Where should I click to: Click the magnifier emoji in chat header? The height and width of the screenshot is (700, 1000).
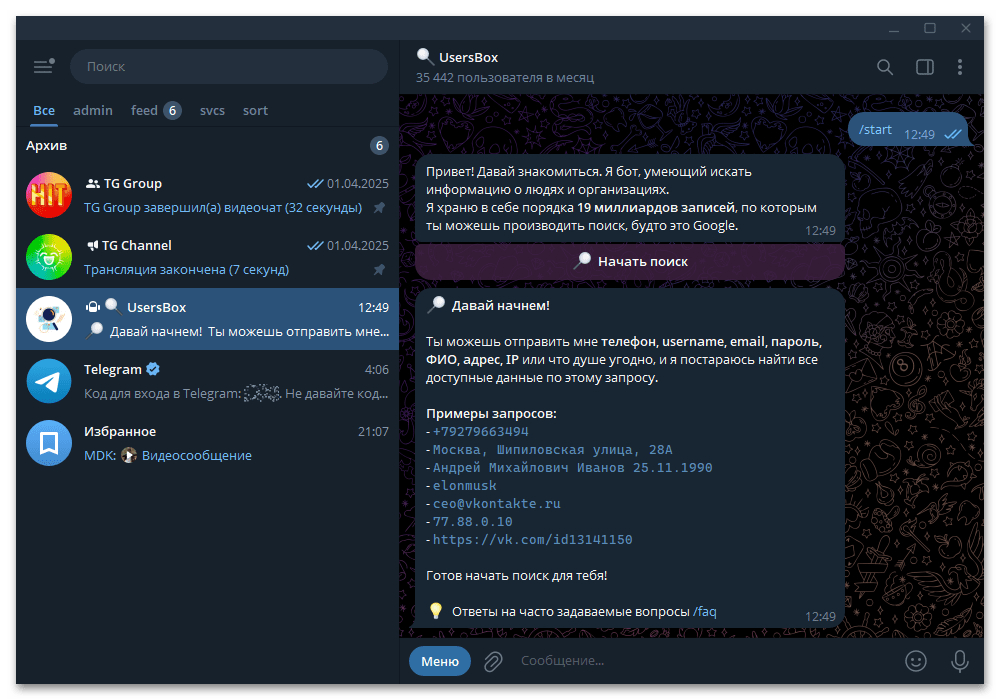425,57
